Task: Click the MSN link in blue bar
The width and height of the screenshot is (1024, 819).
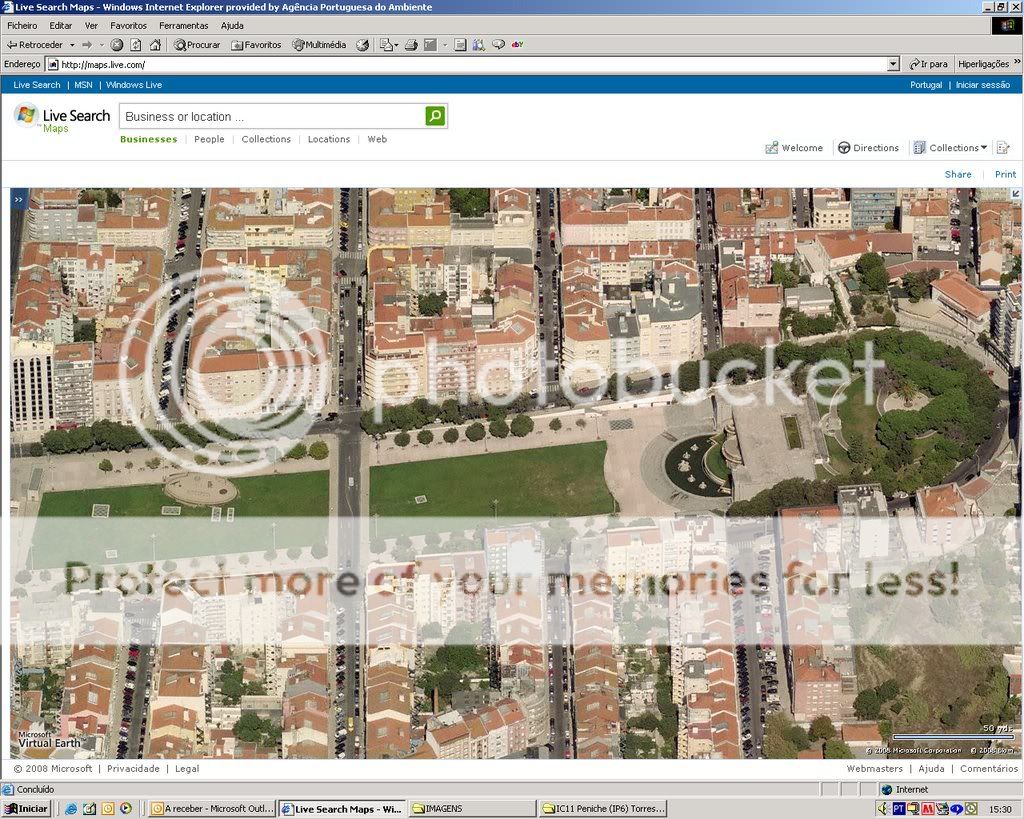Action: pos(83,85)
